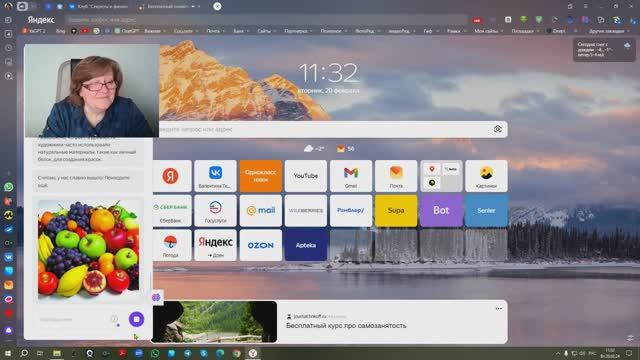This screenshot has height=360, width=640.
Task: Click the Яндекс logo in the toolbar
Action: pyautogui.click(x=41, y=20)
